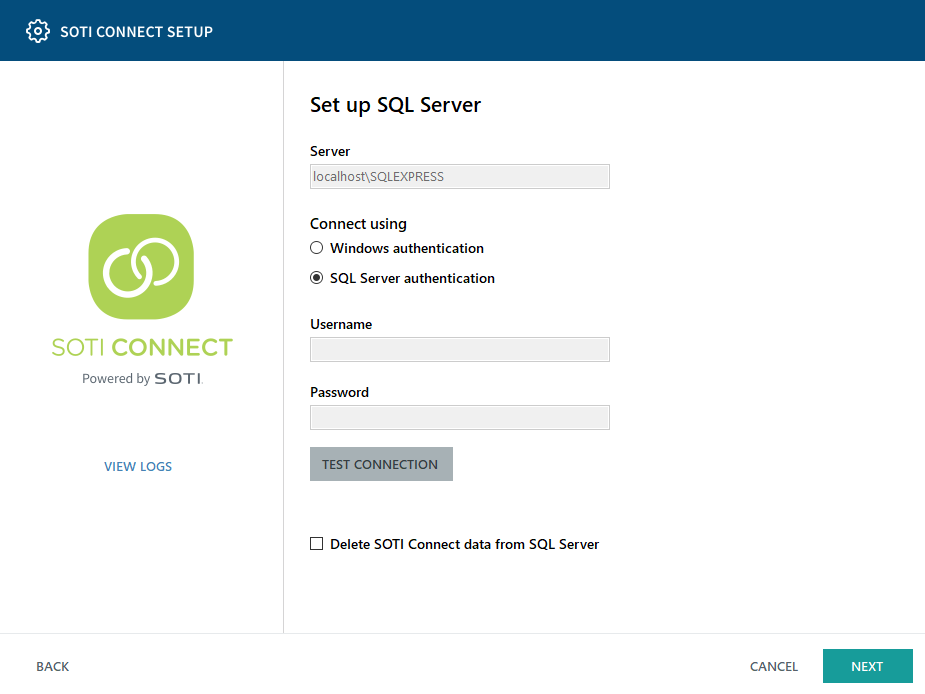
Task: Select Windows authentication radio button
Action: tap(317, 248)
